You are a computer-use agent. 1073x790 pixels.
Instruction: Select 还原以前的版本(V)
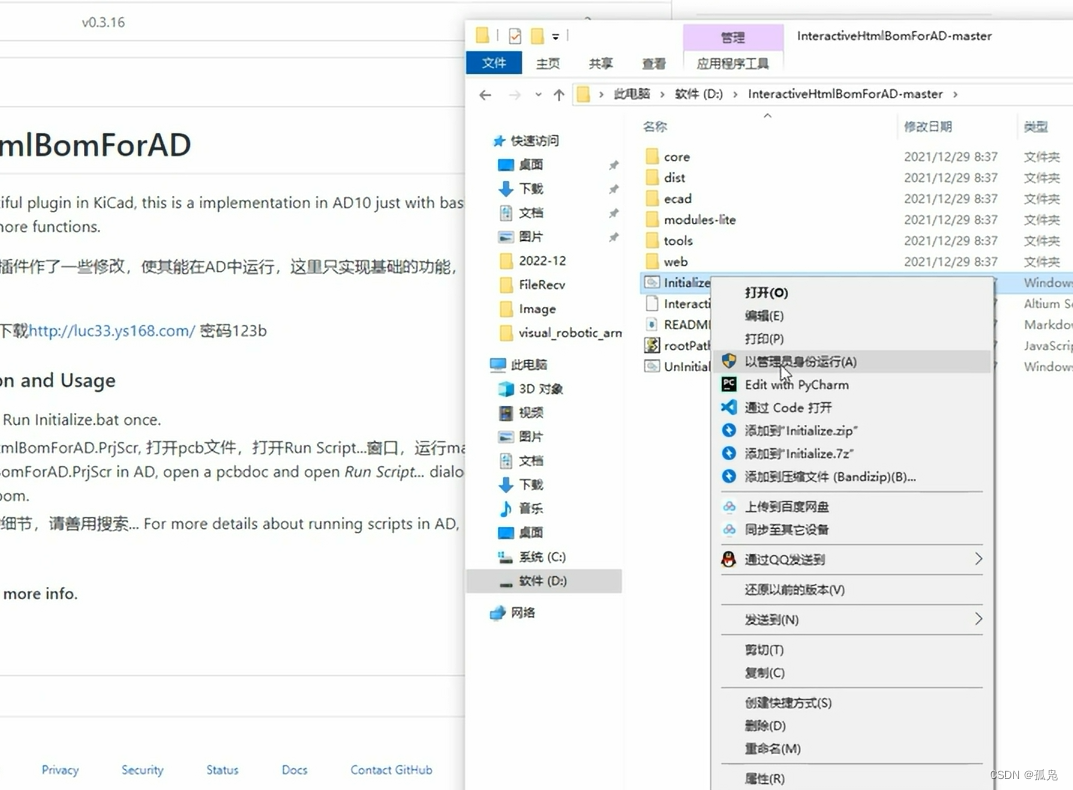point(852,589)
